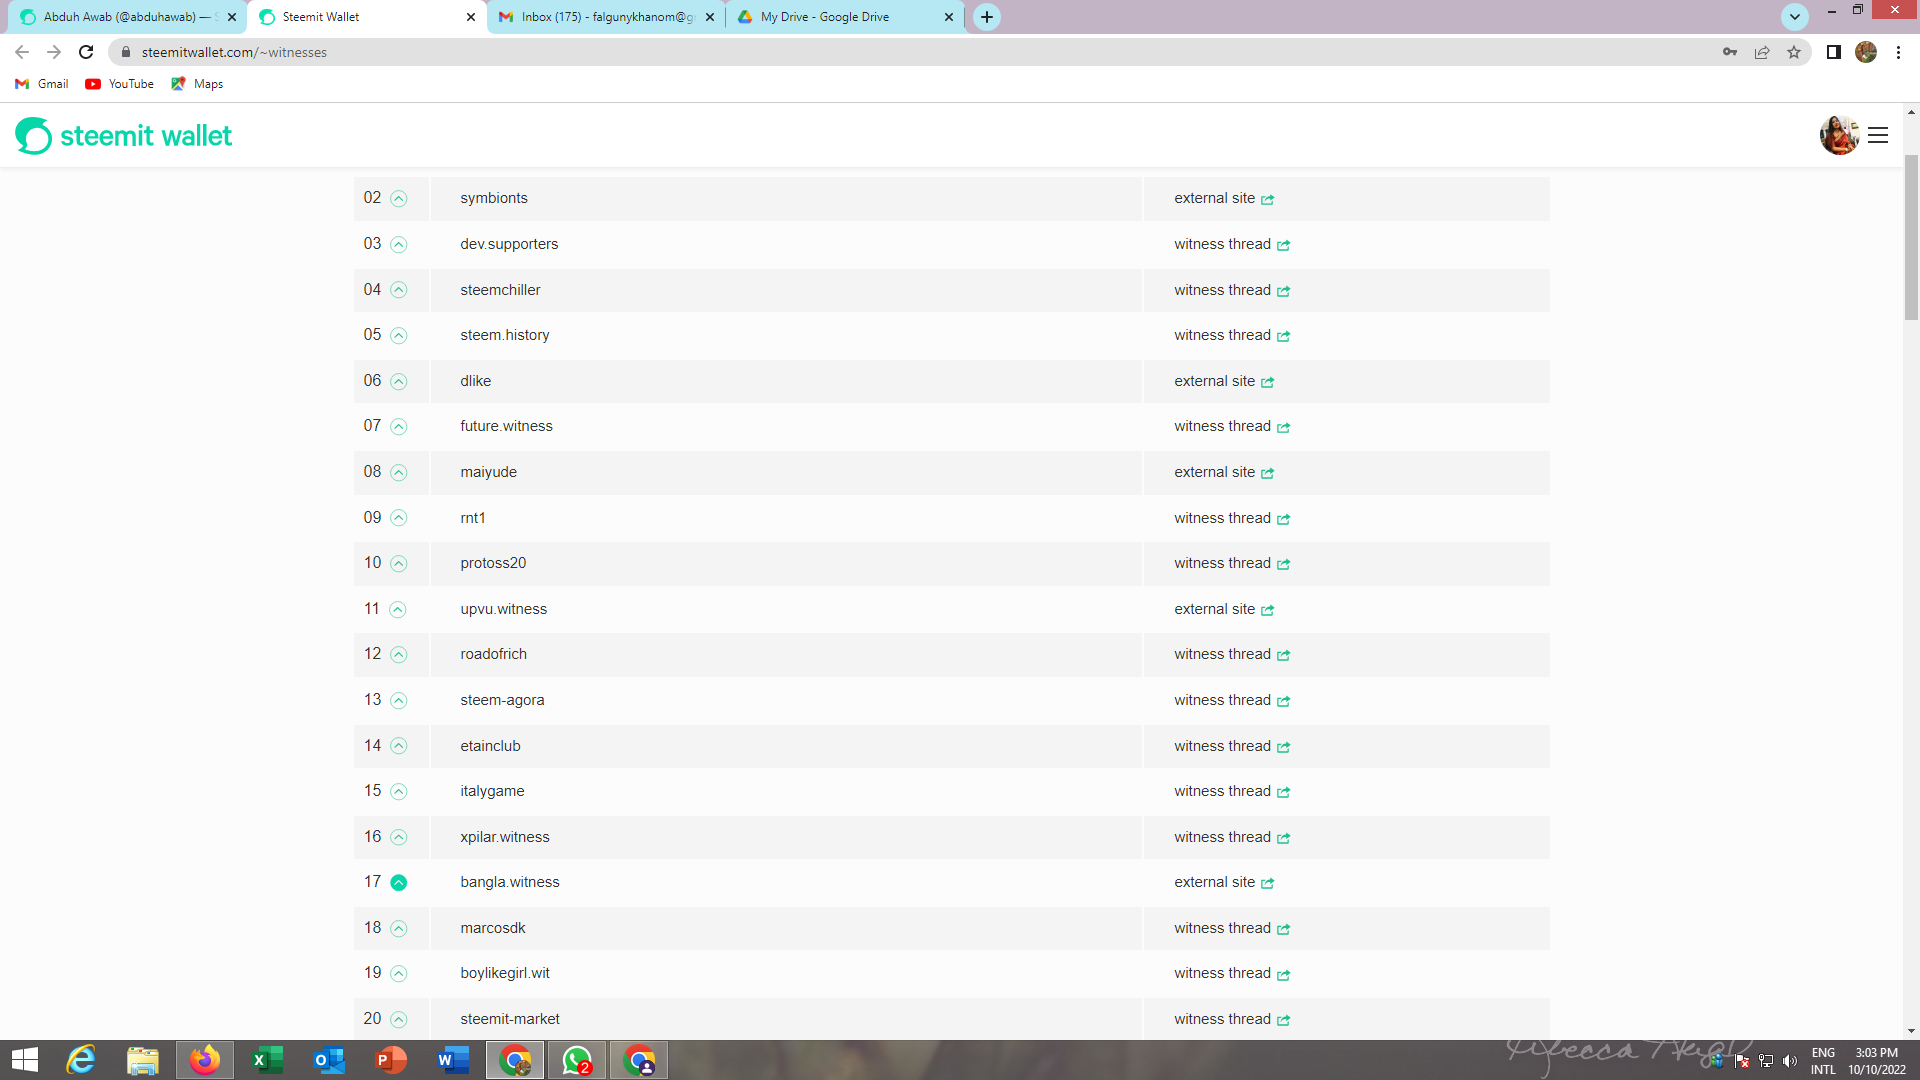Open Chrome three-dot menu
Image resolution: width=1920 pixels, height=1080 pixels.
(x=1898, y=52)
